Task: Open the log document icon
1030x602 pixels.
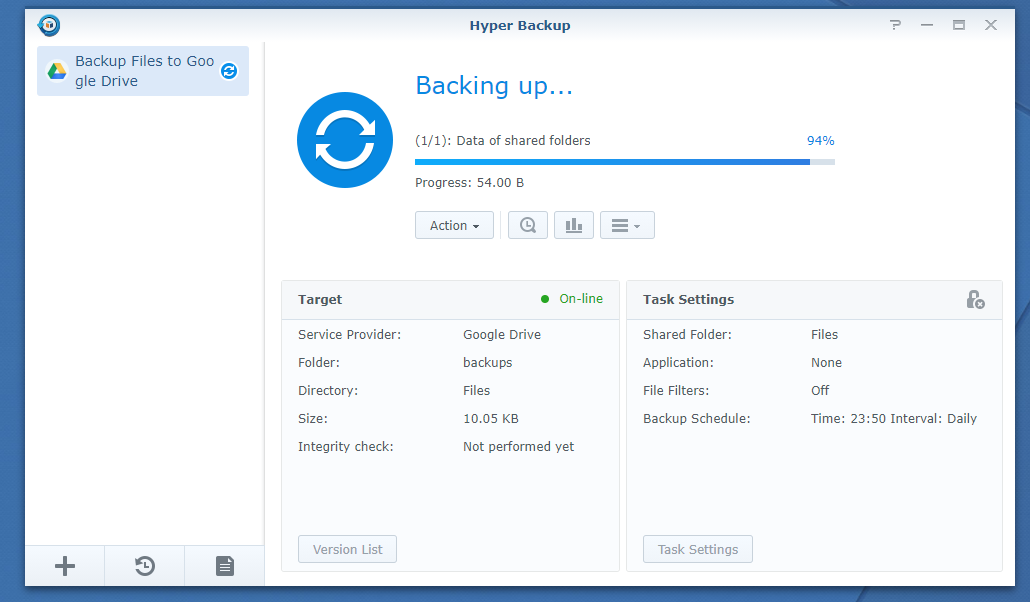Action: (x=225, y=566)
